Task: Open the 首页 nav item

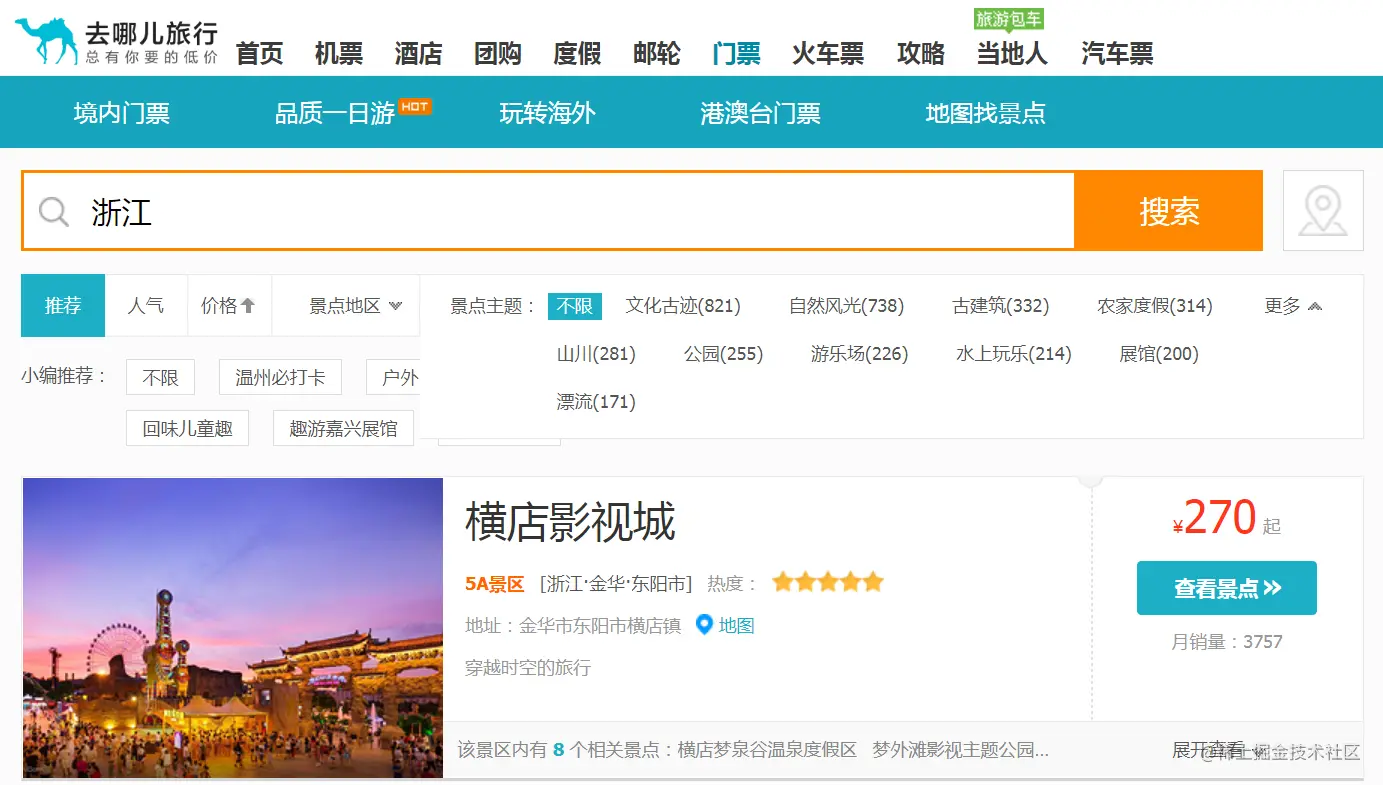Action: click(260, 54)
